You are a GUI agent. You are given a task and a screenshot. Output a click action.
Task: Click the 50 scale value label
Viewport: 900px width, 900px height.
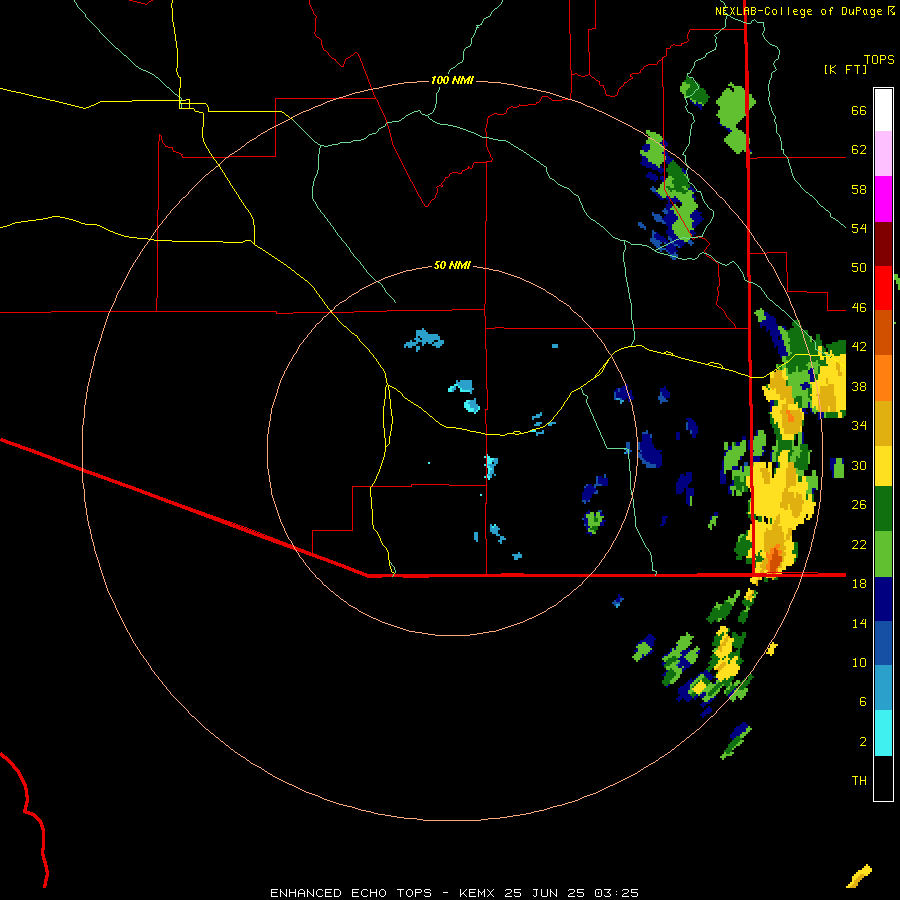coord(859,268)
